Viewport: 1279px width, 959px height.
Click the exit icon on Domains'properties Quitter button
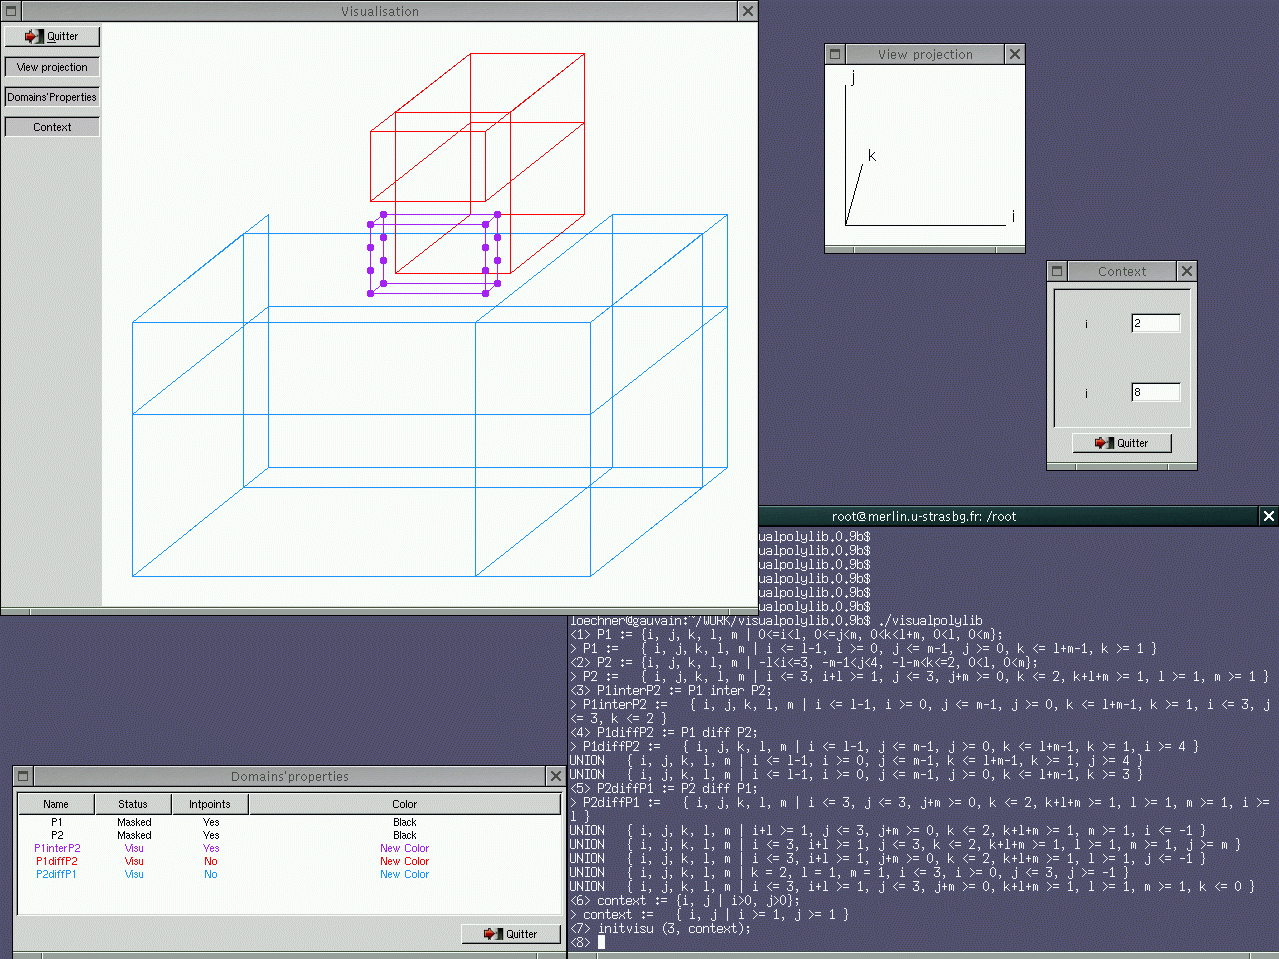[492, 934]
